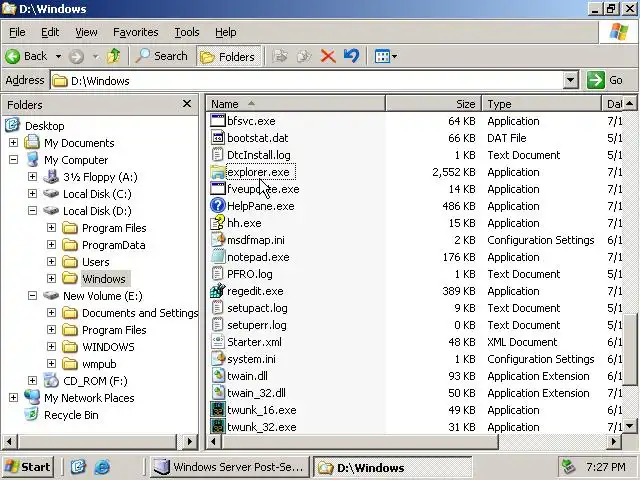Click the Recycle Bin icon in tree

coord(31,415)
